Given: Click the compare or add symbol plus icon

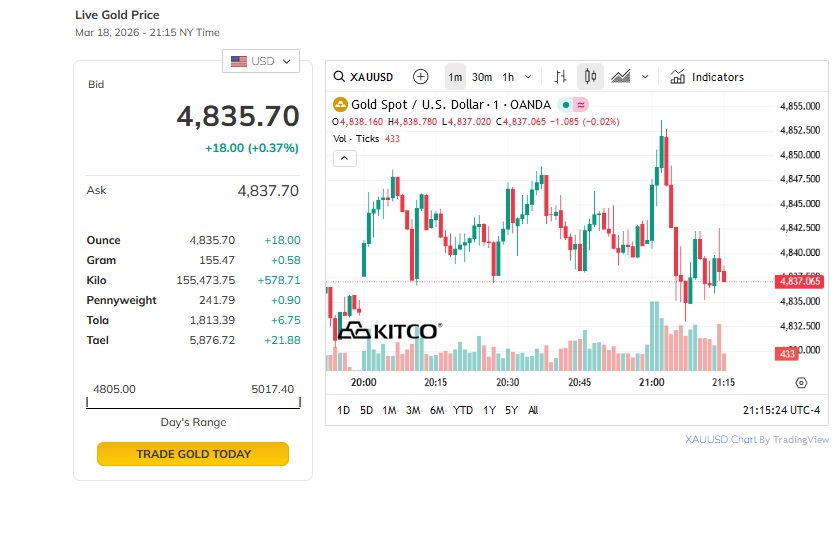Looking at the screenshot, I should 420,77.
